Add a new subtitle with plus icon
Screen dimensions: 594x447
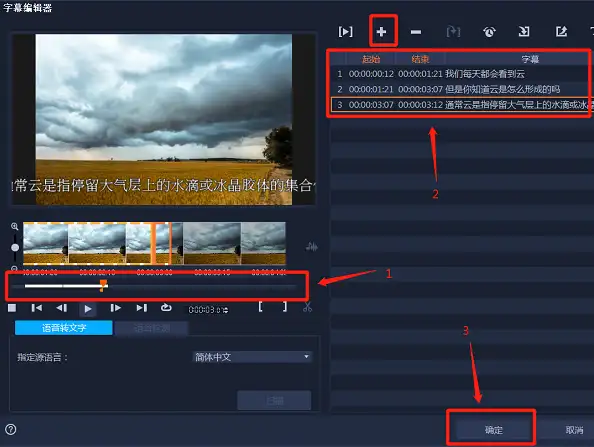point(381,32)
